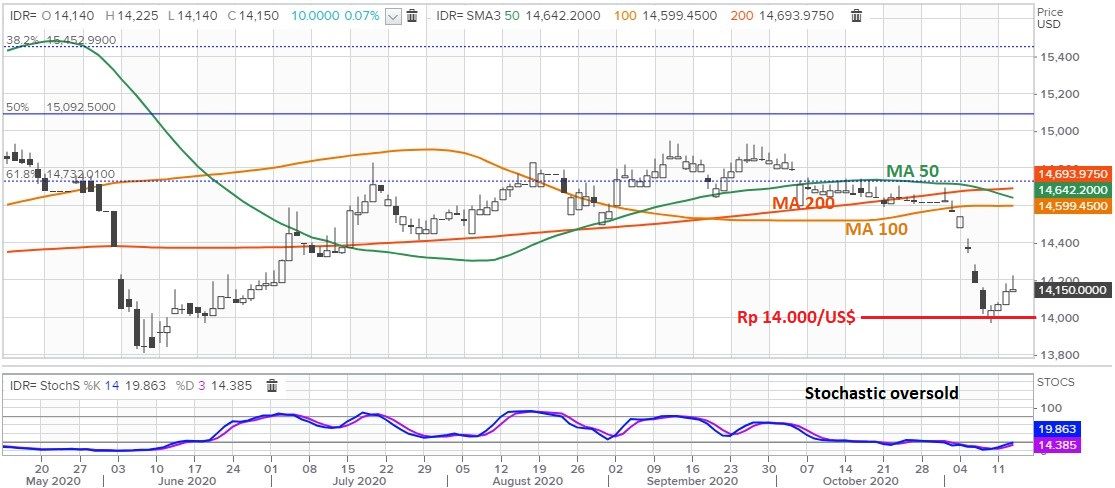Click the 14,150.0000 current price tag on axis
The width and height of the screenshot is (1115, 488).
click(x=1074, y=290)
